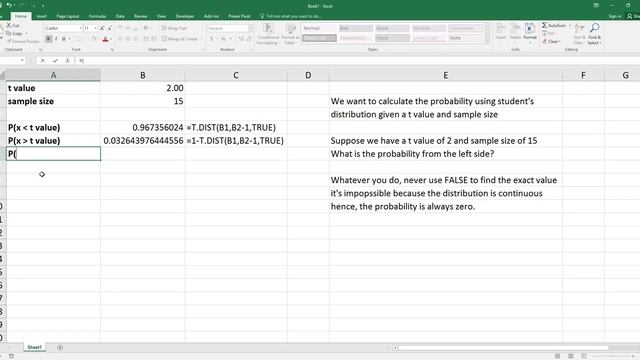Switch to the Data tab
Screen dimensions: 640x360
[x=120, y=16]
